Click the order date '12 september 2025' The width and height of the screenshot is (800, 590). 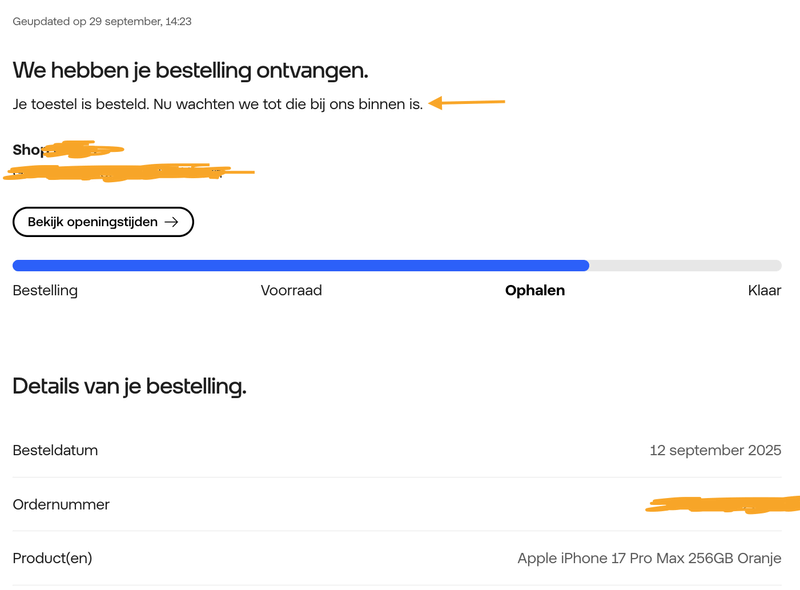tap(715, 450)
